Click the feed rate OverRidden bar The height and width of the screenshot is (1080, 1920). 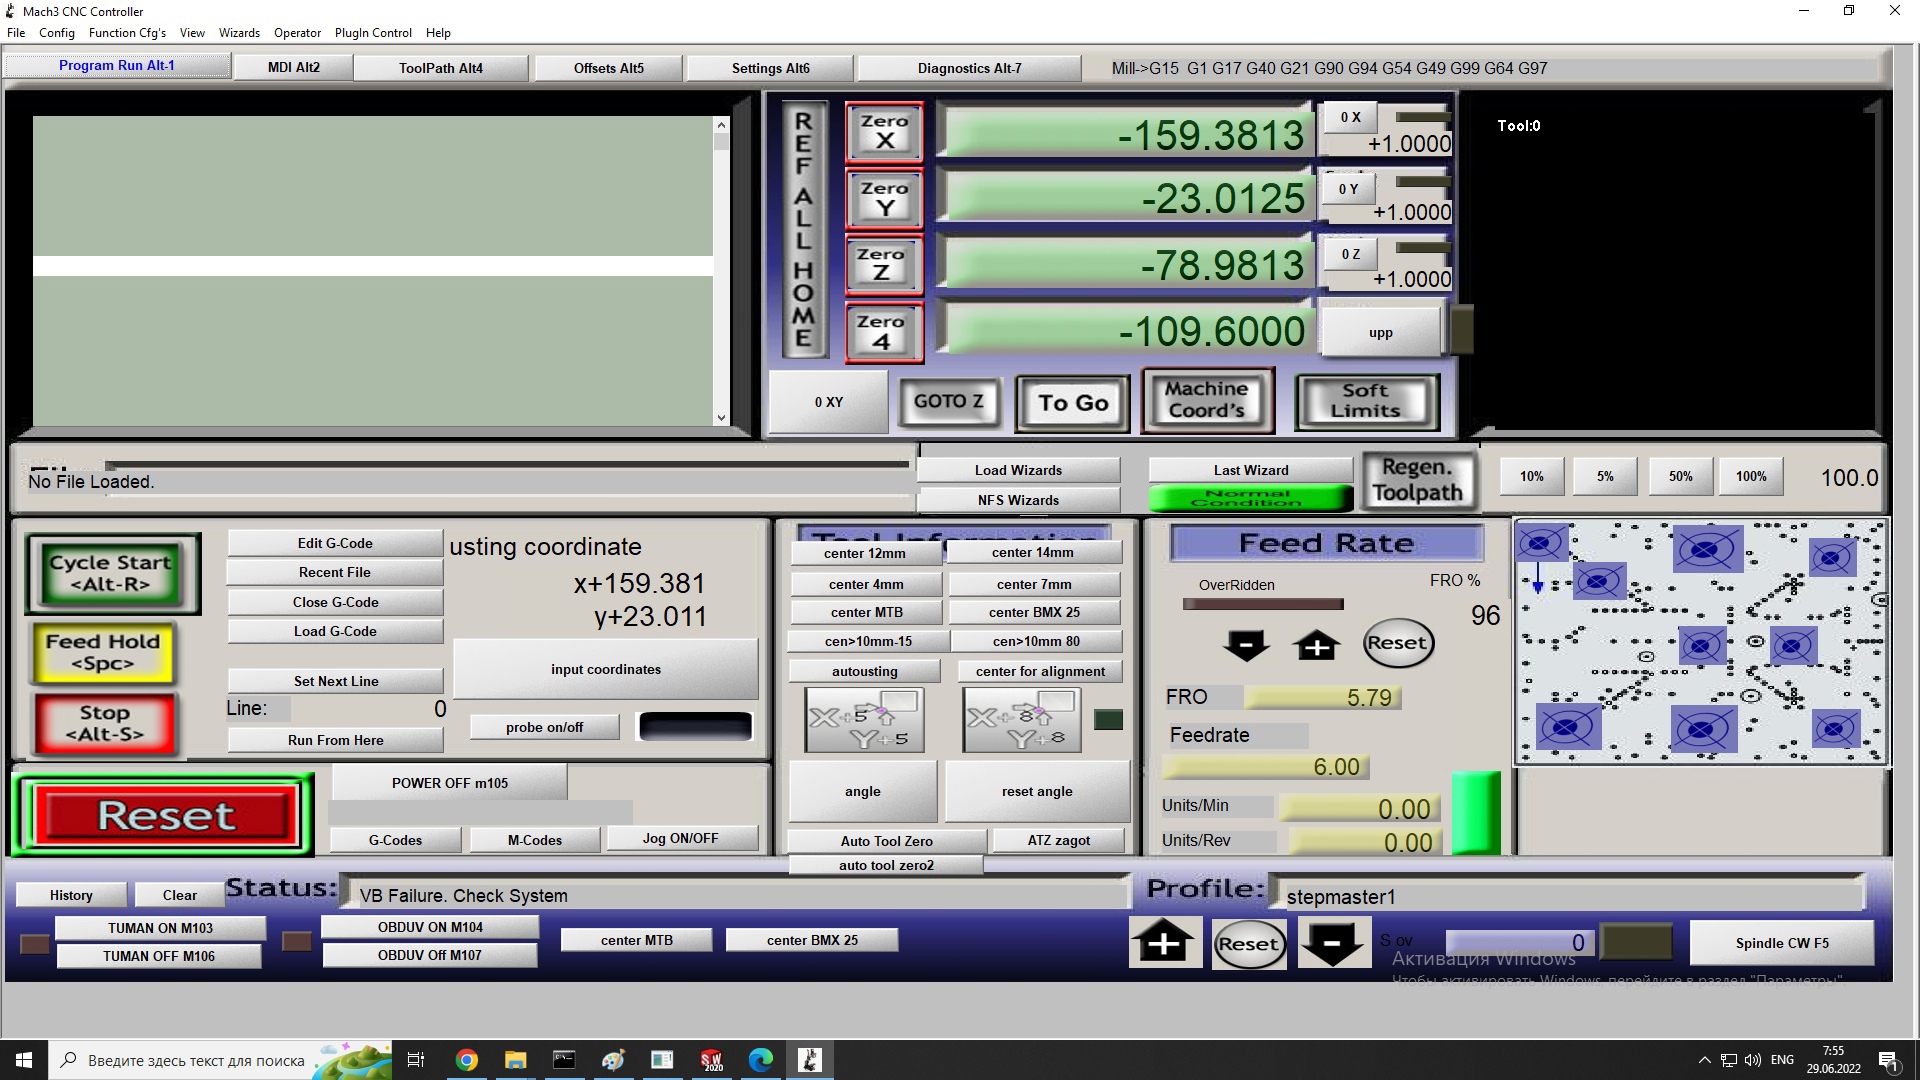coord(1263,604)
